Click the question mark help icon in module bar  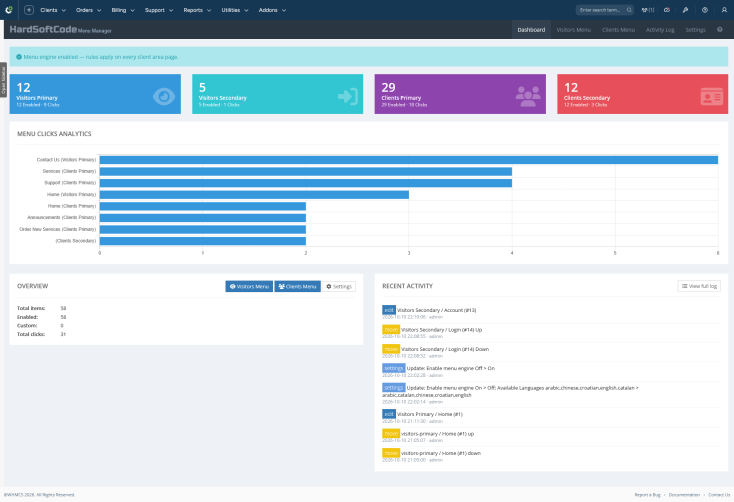pyautogui.click(x=719, y=30)
